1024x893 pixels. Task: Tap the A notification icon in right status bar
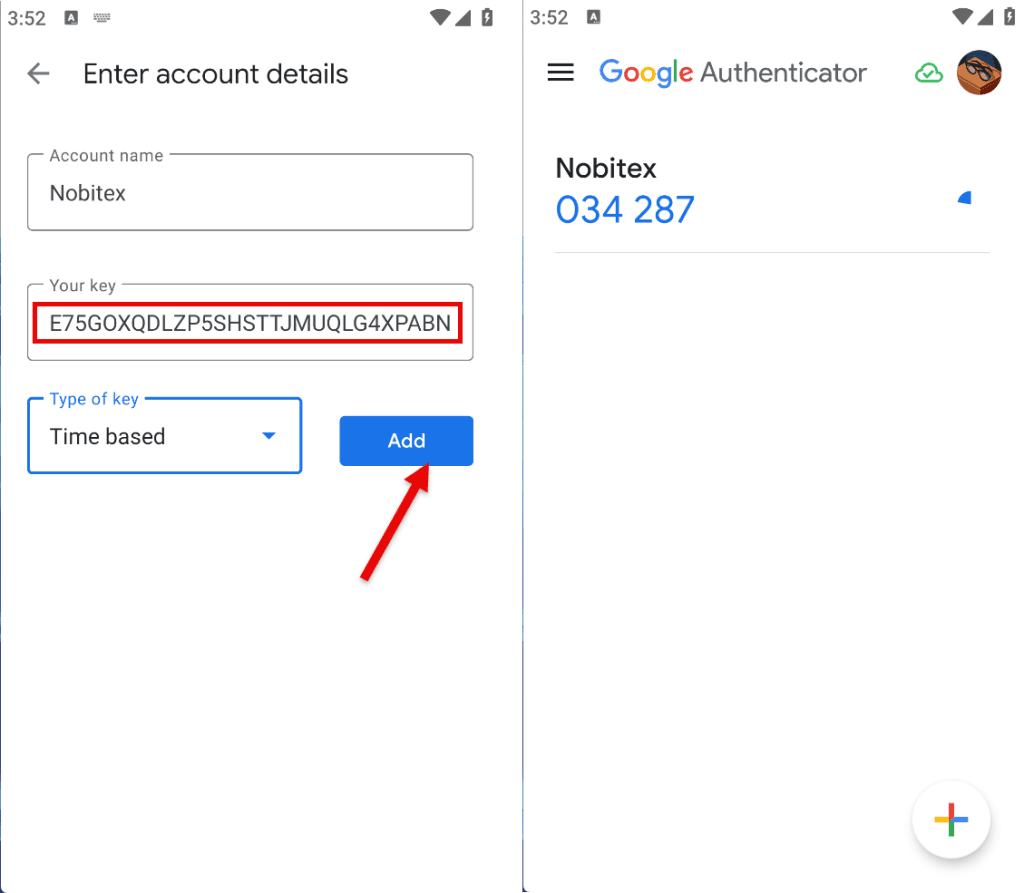[x=594, y=17]
